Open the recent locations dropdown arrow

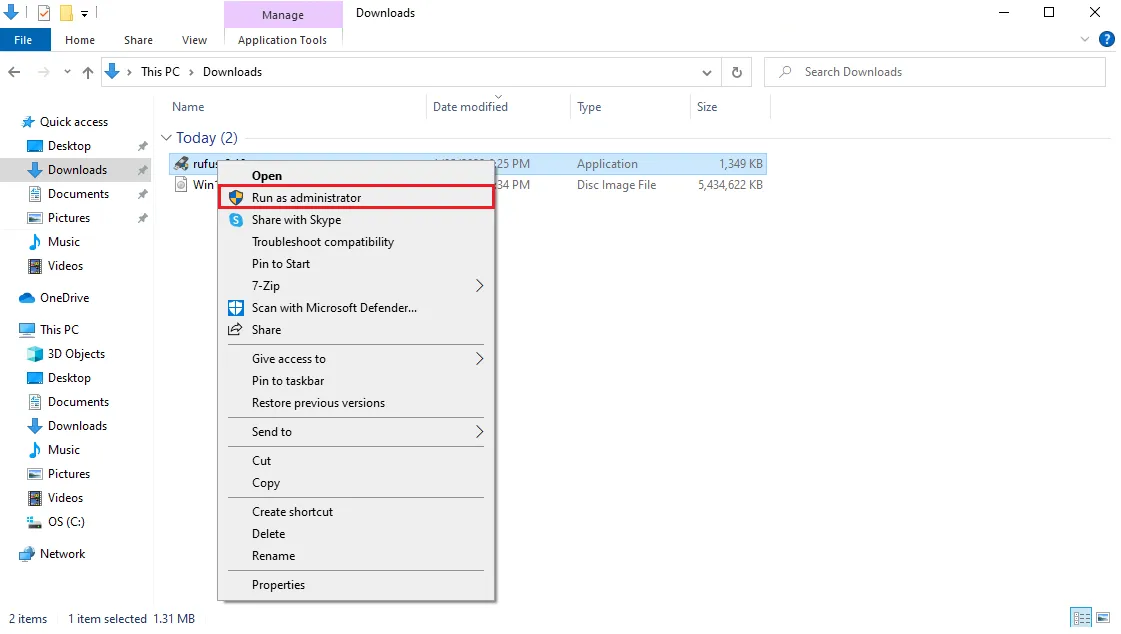pos(67,72)
